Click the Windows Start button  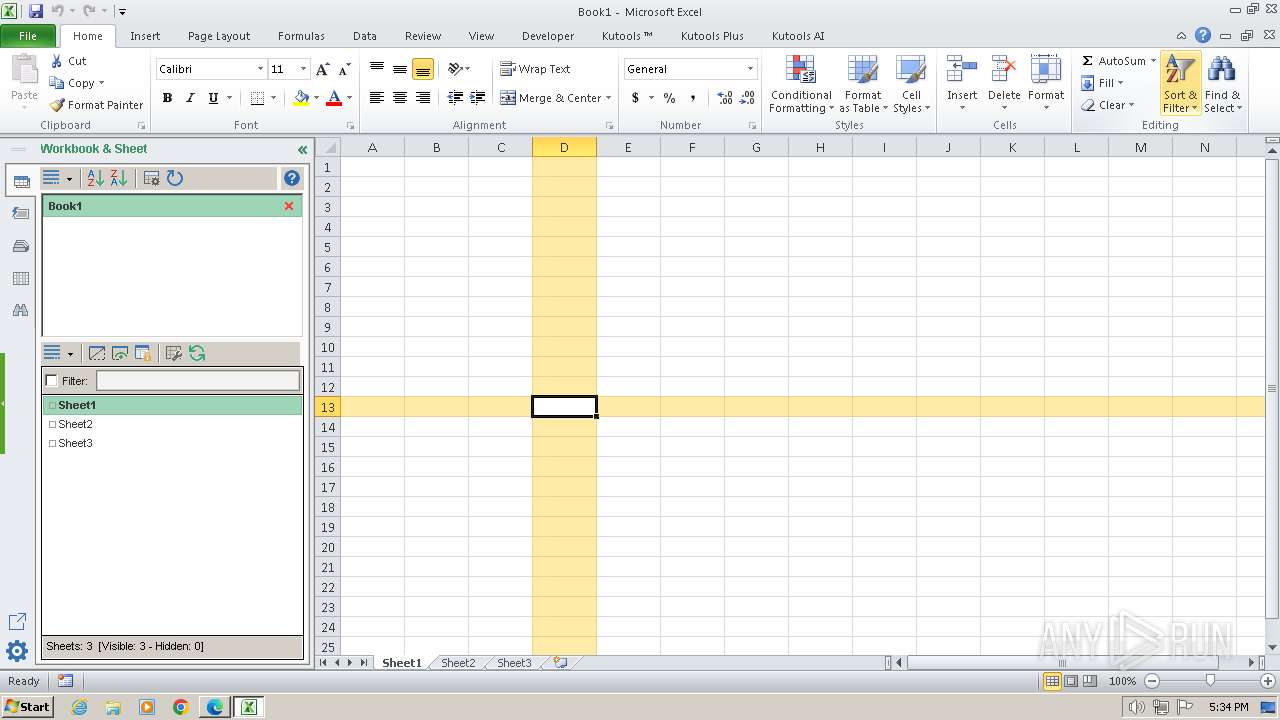27,707
